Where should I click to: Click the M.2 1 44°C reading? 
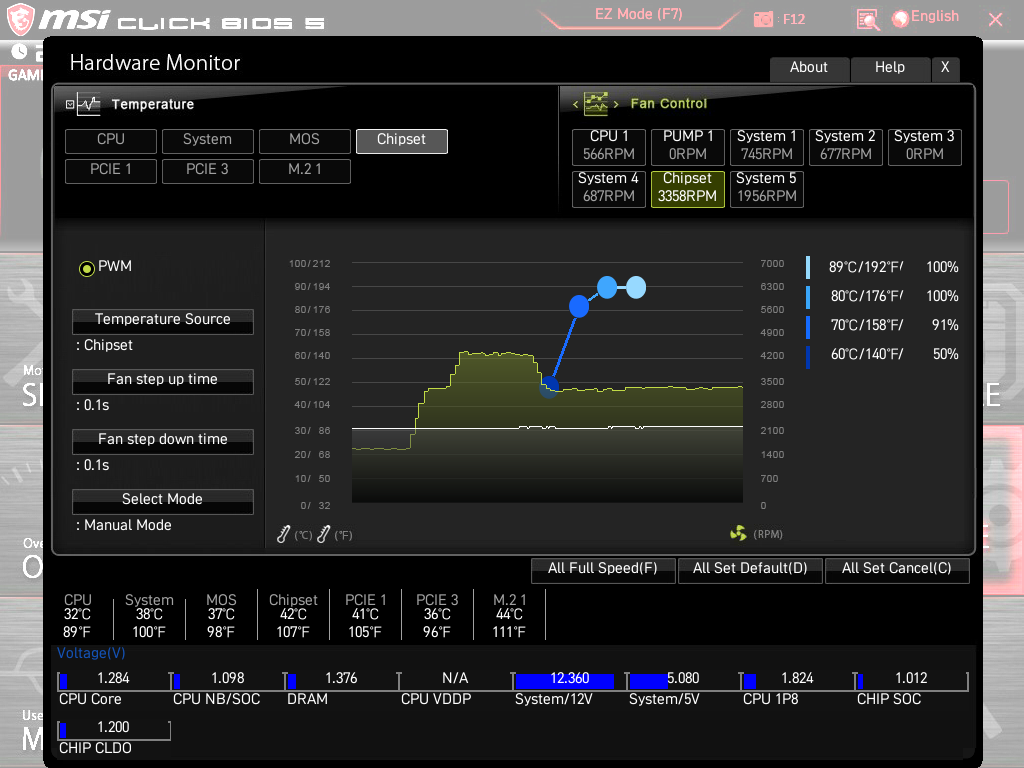coord(509,615)
